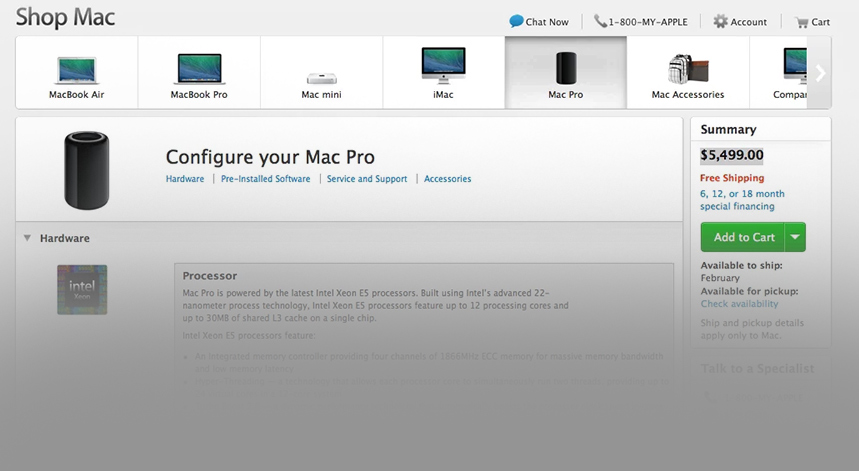Select the Mac mini product icon
The image size is (859, 471).
(322, 78)
